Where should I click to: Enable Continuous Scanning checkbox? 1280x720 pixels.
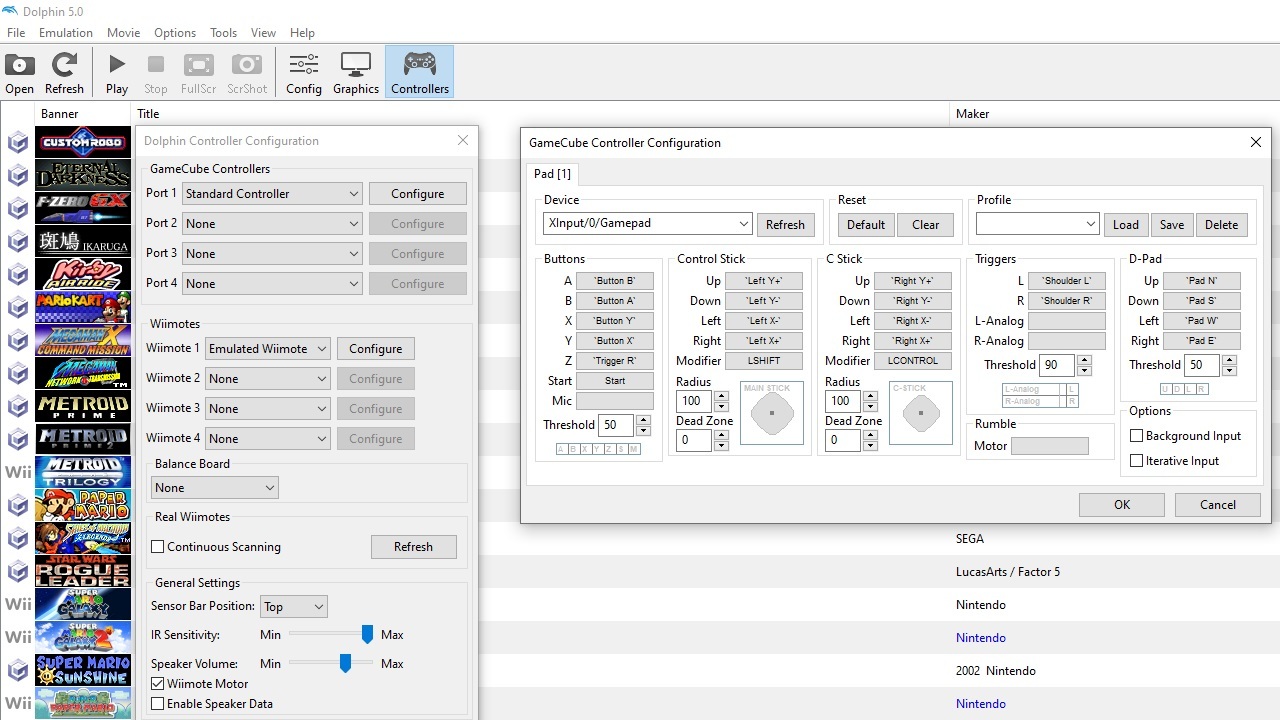pyautogui.click(x=157, y=547)
